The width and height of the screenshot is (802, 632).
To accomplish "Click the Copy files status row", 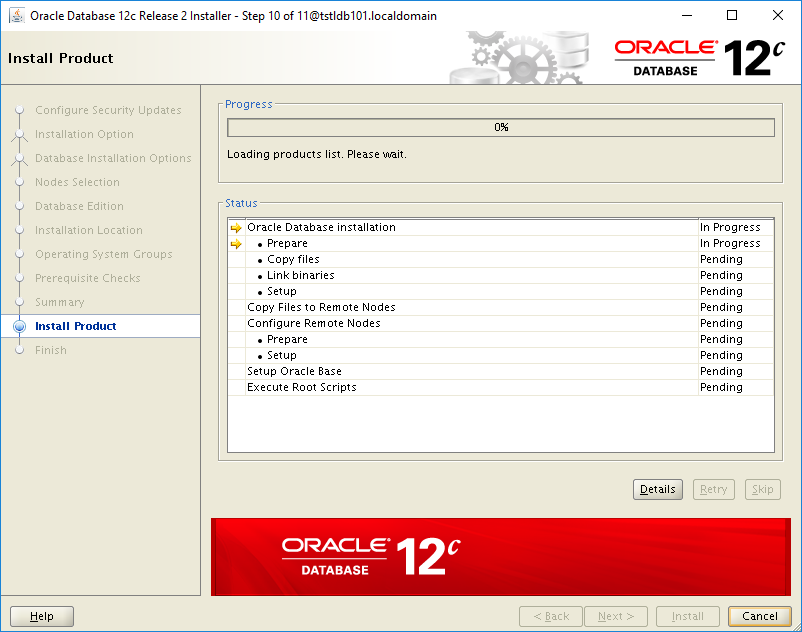I will [x=501, y=259].
